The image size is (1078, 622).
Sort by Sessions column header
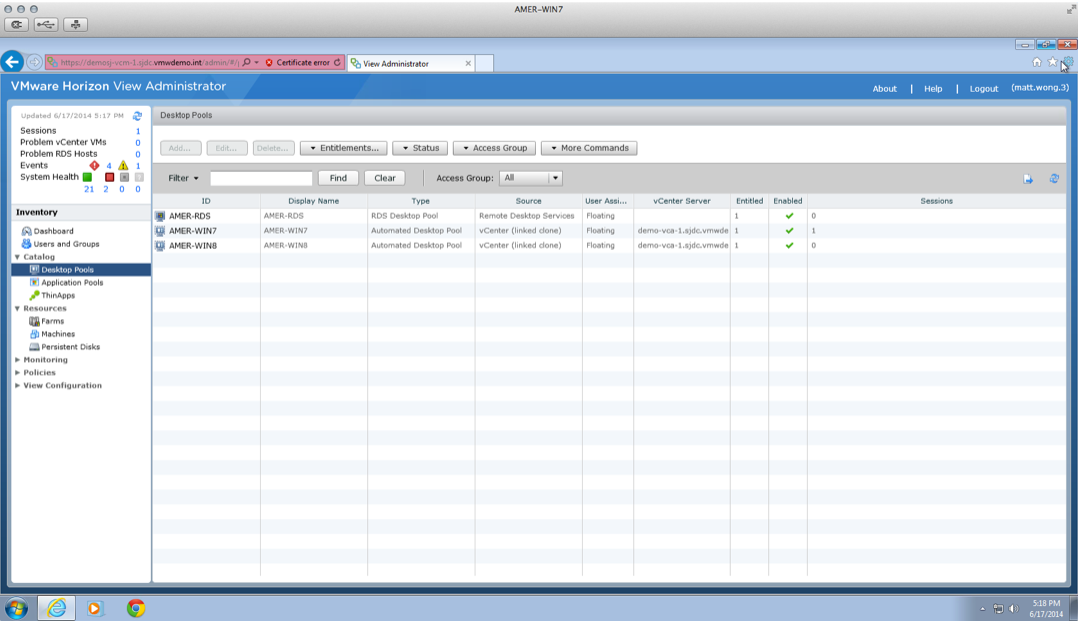pyautogui.click(x=936, y=201)
